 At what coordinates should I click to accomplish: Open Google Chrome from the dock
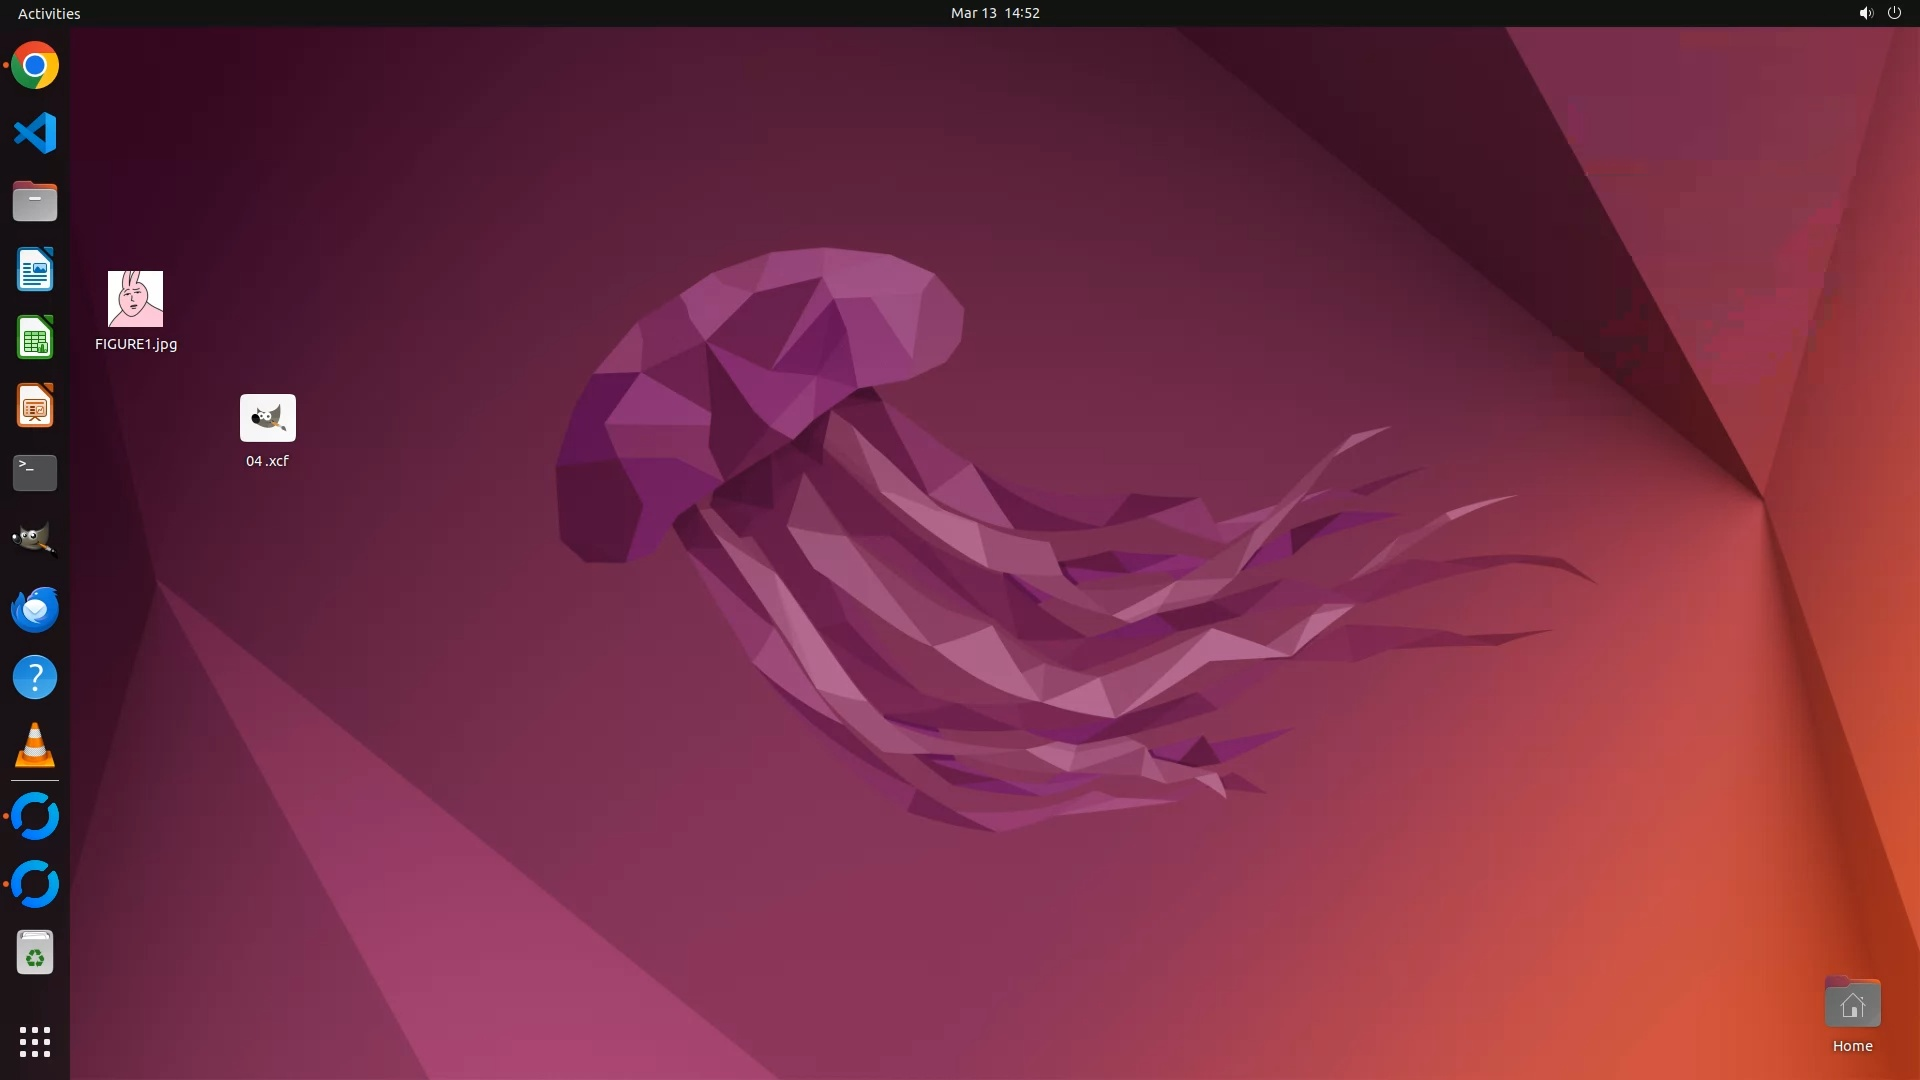coord(35,66)
